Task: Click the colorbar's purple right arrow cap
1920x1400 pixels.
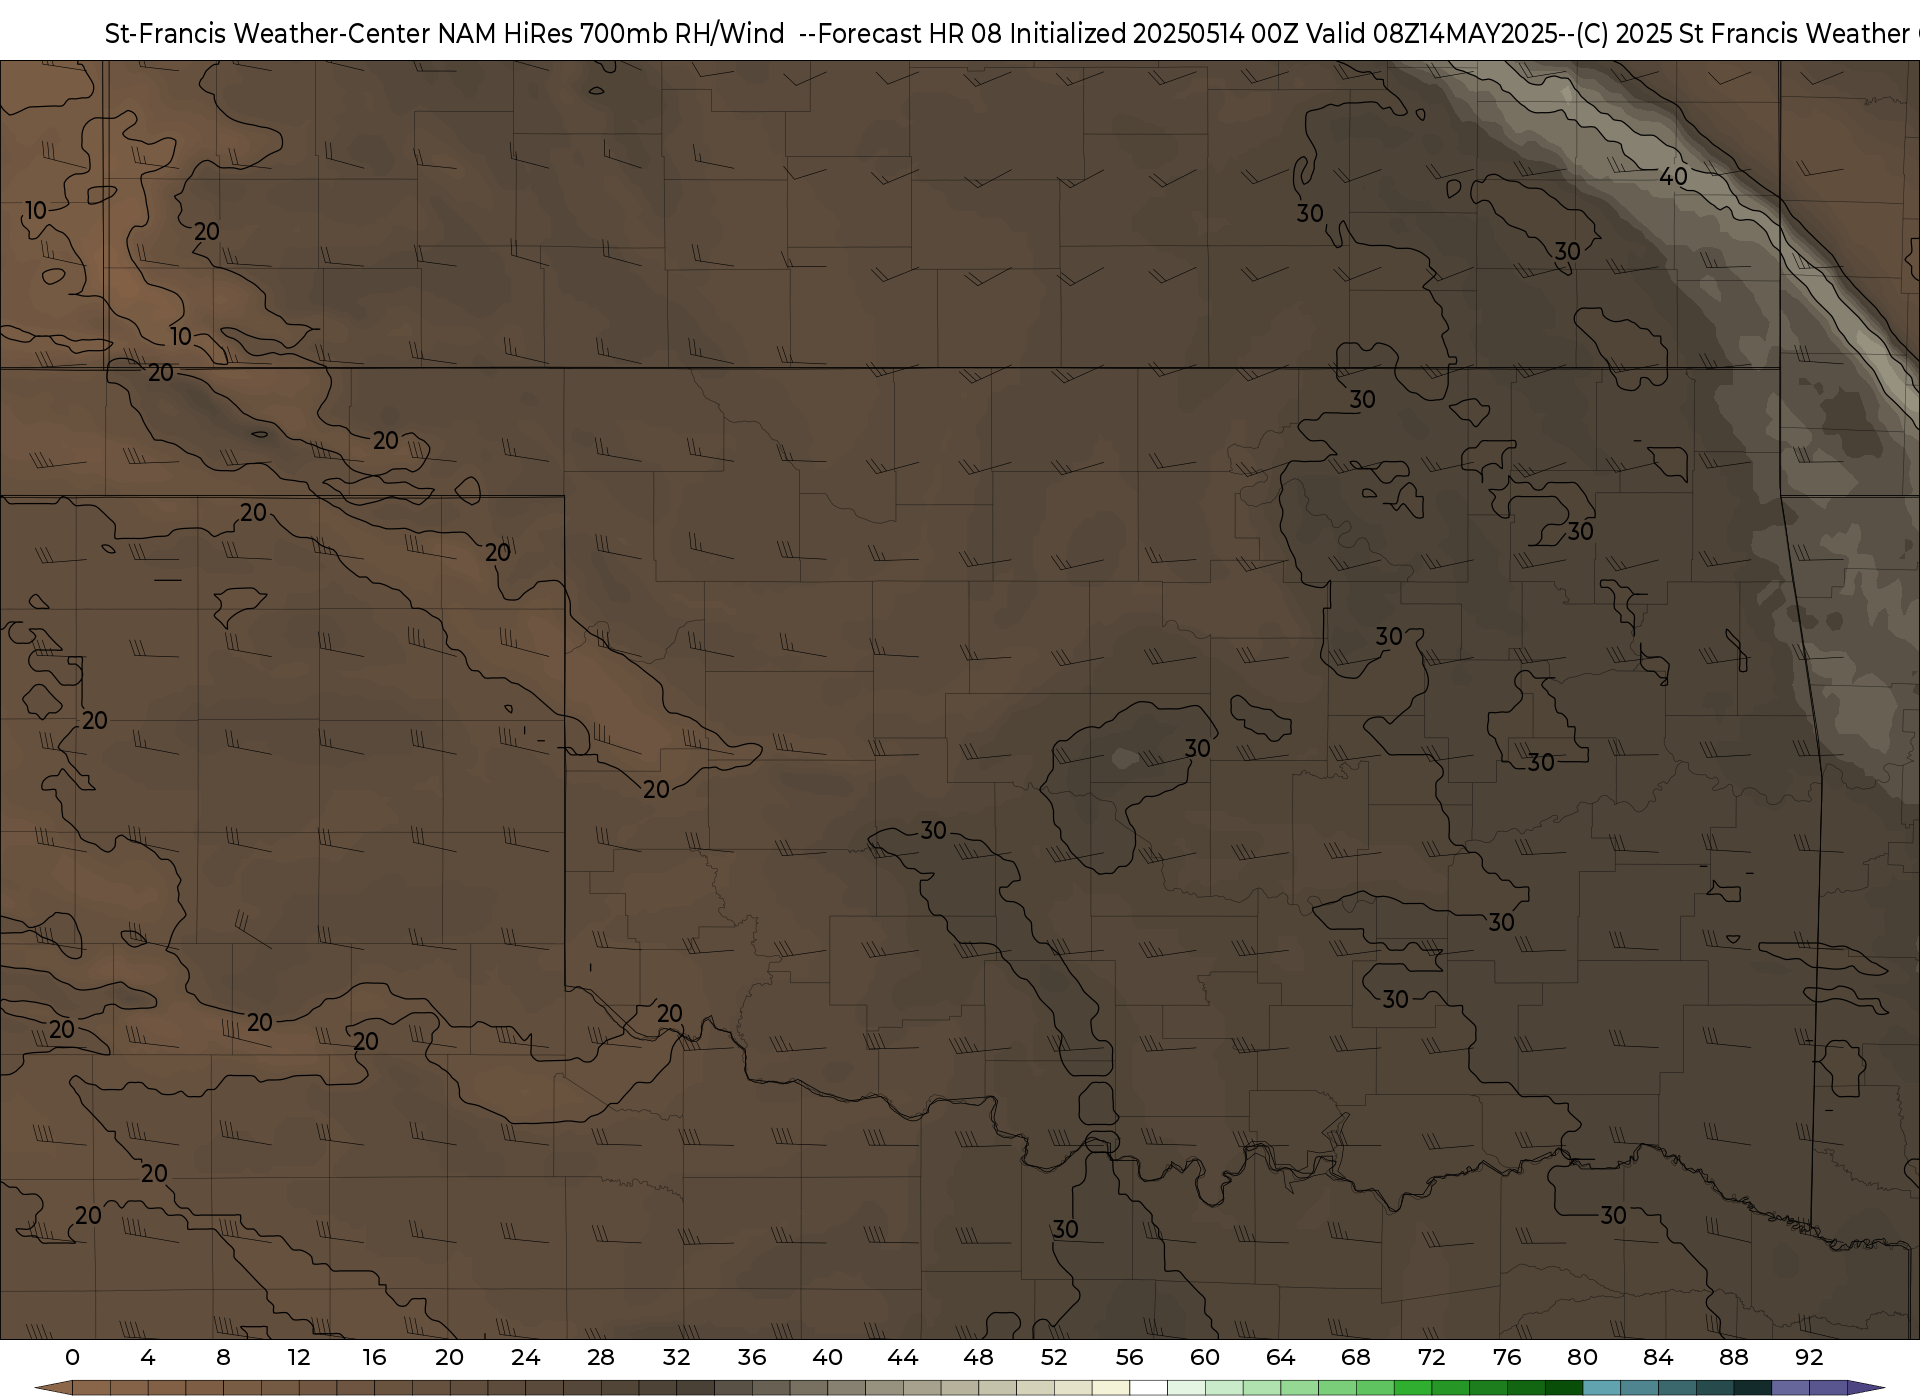Action: (1865, 1388)
